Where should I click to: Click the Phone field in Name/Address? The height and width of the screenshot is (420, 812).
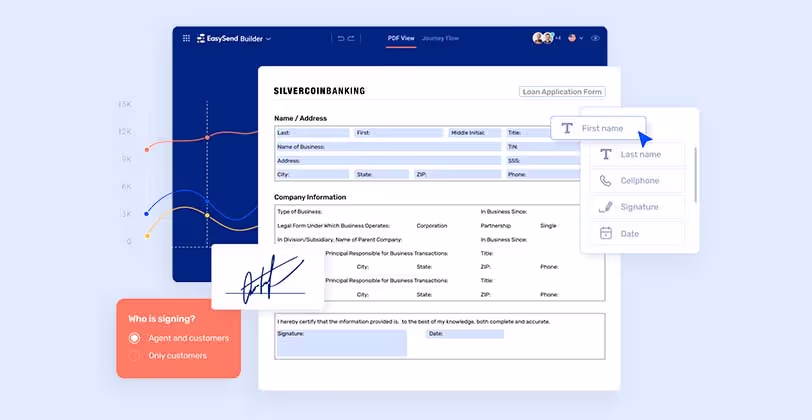coord(543,175)
